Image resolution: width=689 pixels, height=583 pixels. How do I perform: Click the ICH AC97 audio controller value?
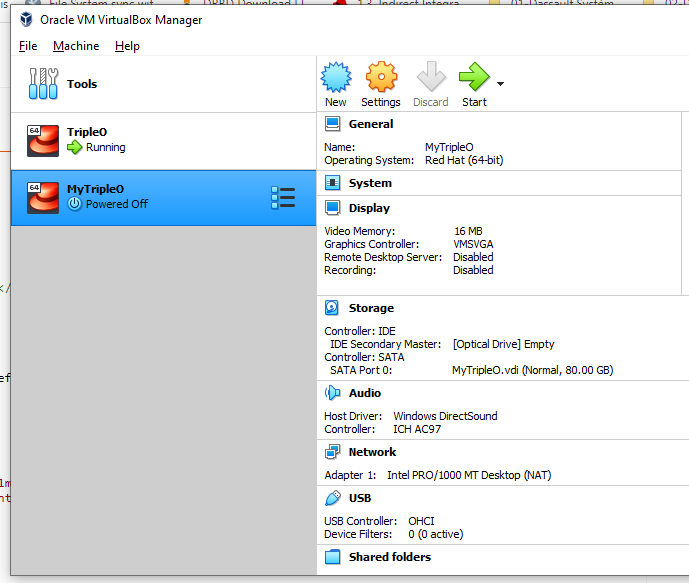(x=417, y=429)
